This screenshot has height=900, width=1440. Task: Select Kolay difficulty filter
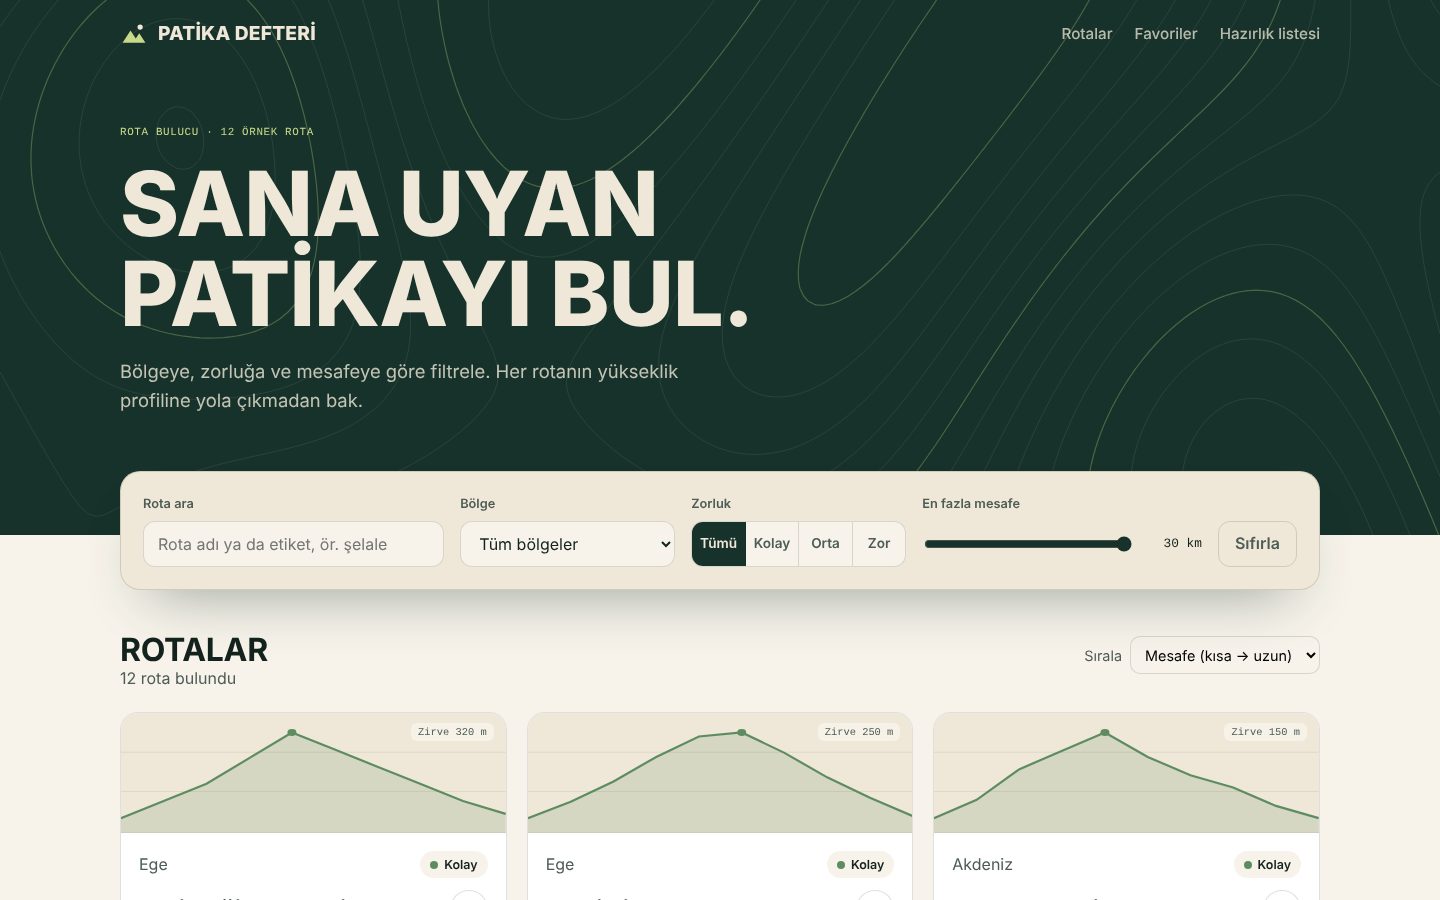[771, 544]
